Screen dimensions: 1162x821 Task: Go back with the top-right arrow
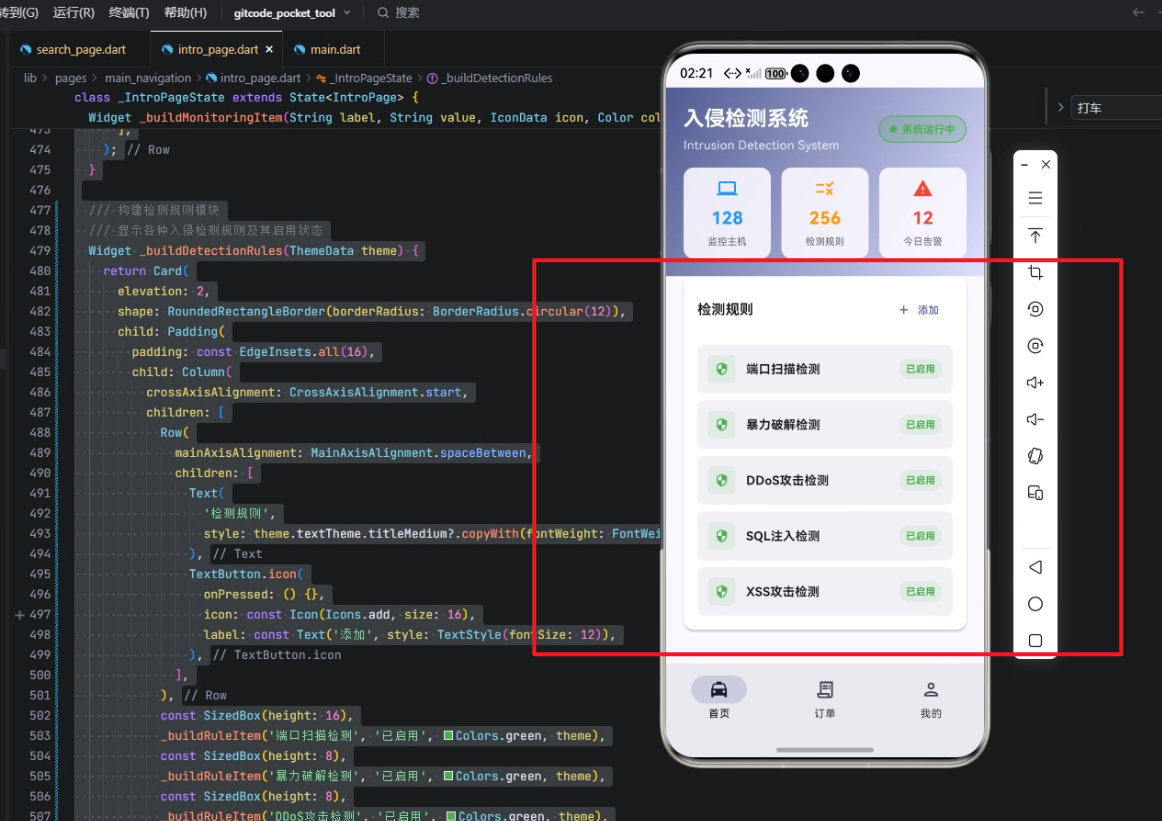[1138, 12]
